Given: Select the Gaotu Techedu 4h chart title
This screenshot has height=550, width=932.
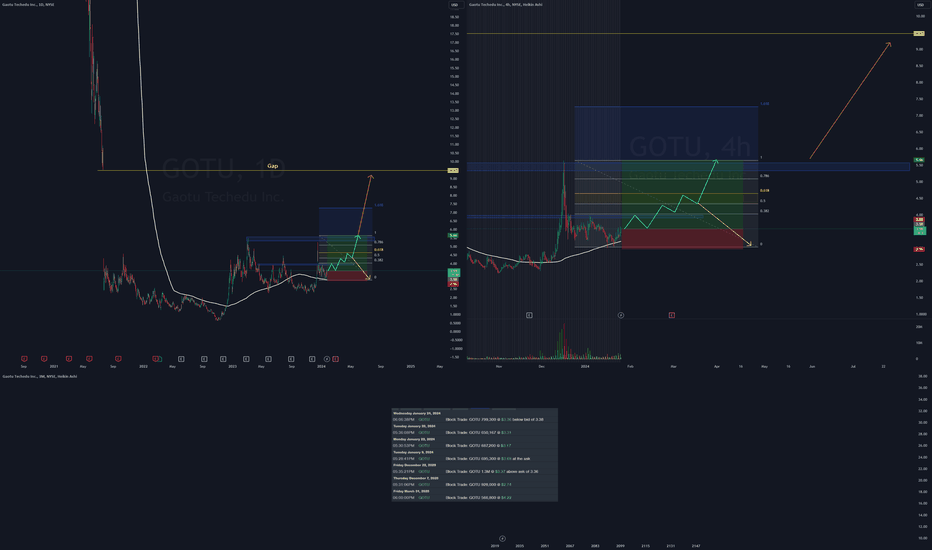Looking at the screenshot, I should [x=505, y=5].
